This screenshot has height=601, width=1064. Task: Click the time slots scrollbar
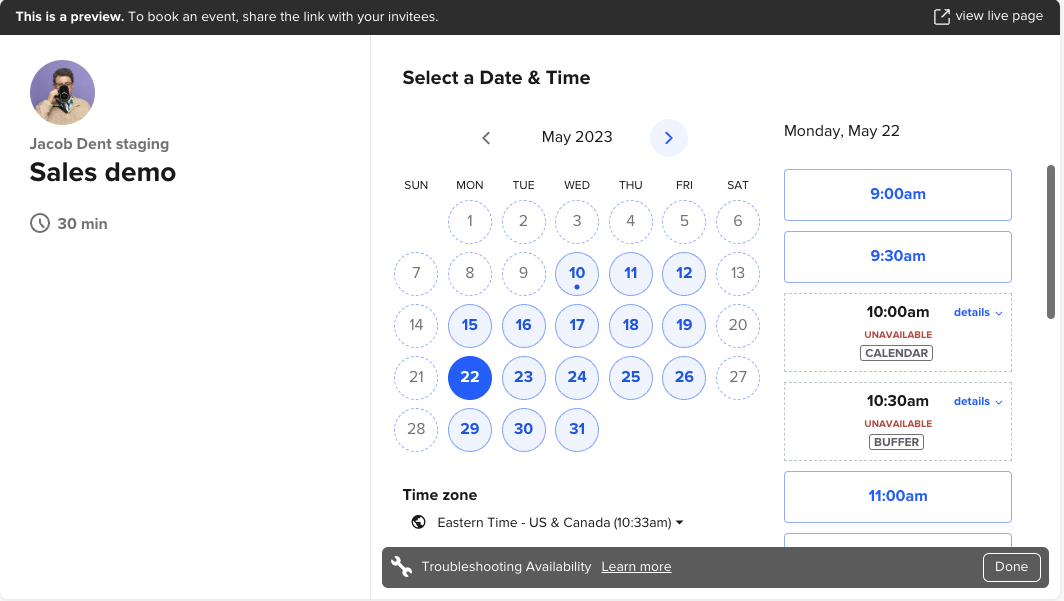(1050, 242)
